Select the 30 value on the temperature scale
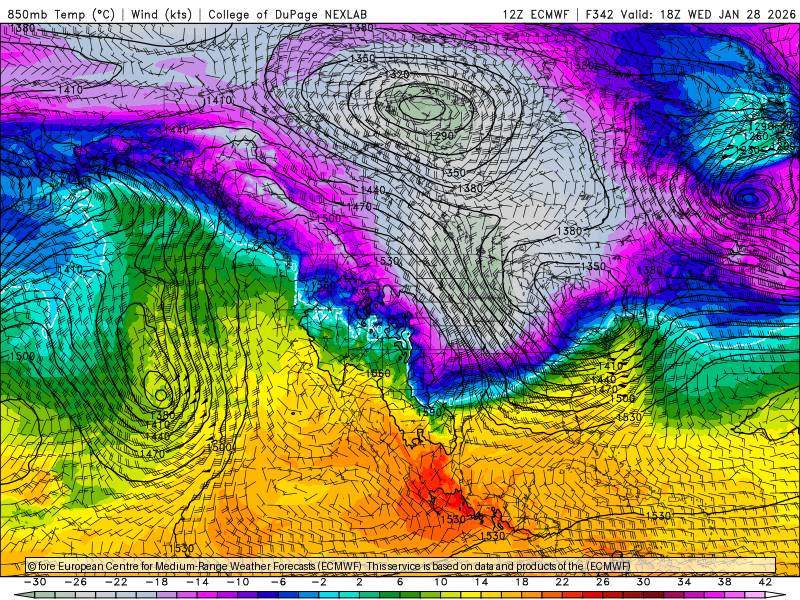The height and width of the screenshot is (600, 800). point(643,582)
